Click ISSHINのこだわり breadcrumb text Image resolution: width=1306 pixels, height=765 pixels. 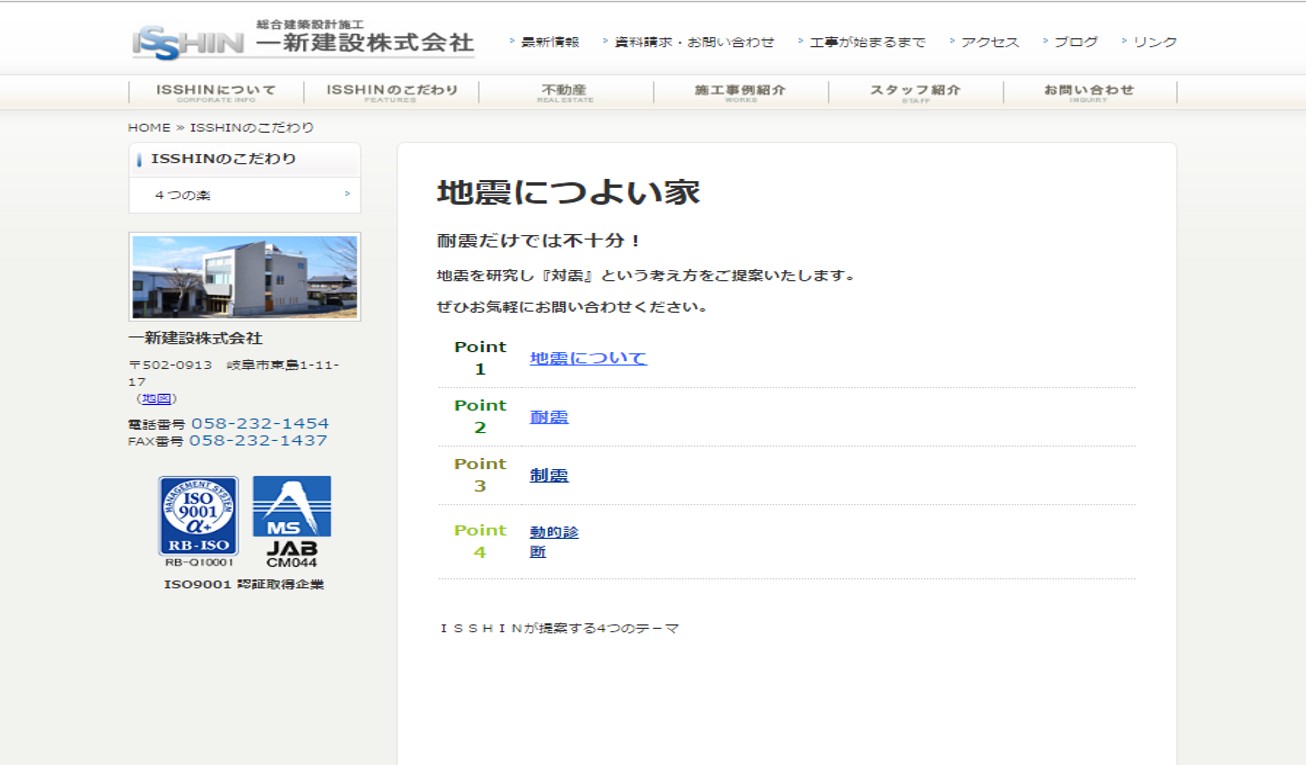pos(252,127)
